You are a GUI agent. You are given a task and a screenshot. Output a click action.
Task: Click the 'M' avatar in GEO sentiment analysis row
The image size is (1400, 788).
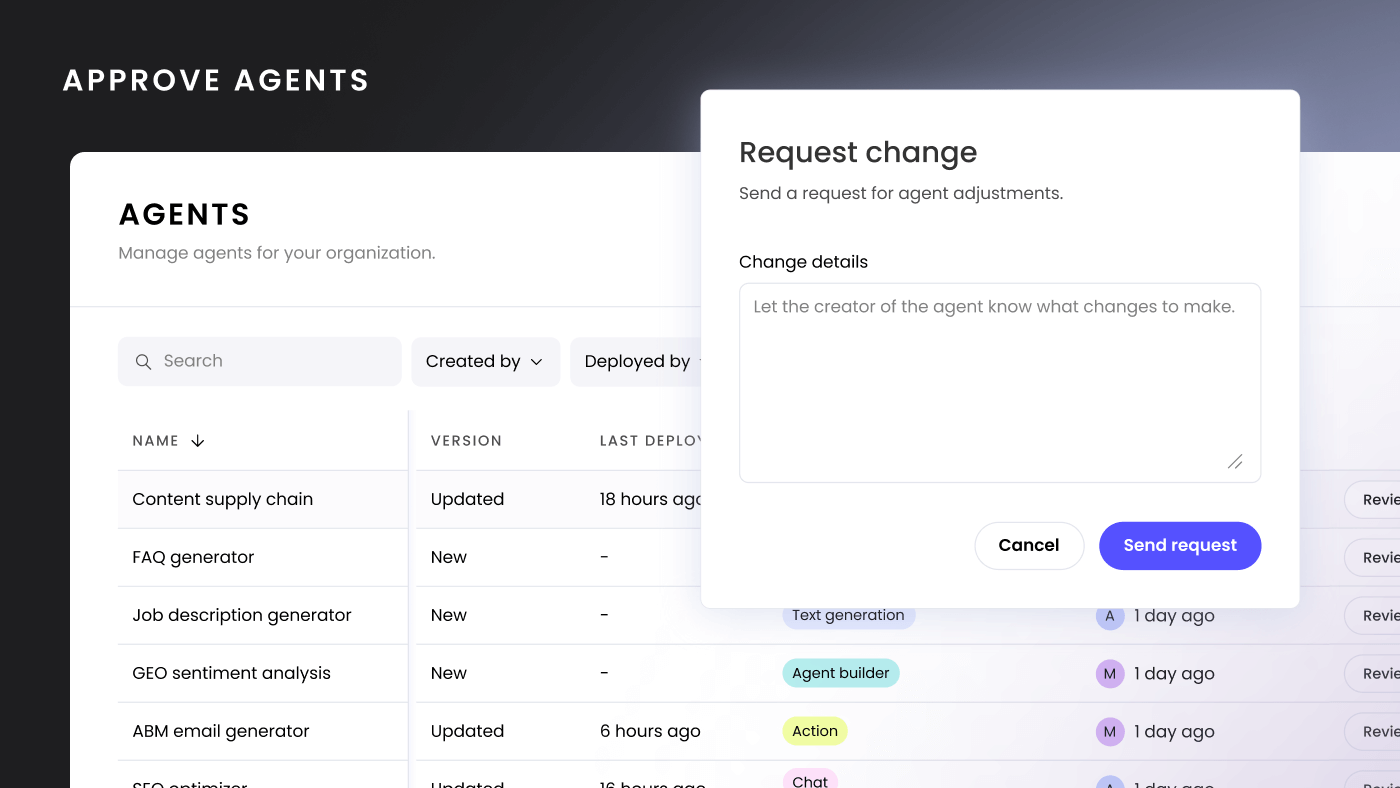1109,674
